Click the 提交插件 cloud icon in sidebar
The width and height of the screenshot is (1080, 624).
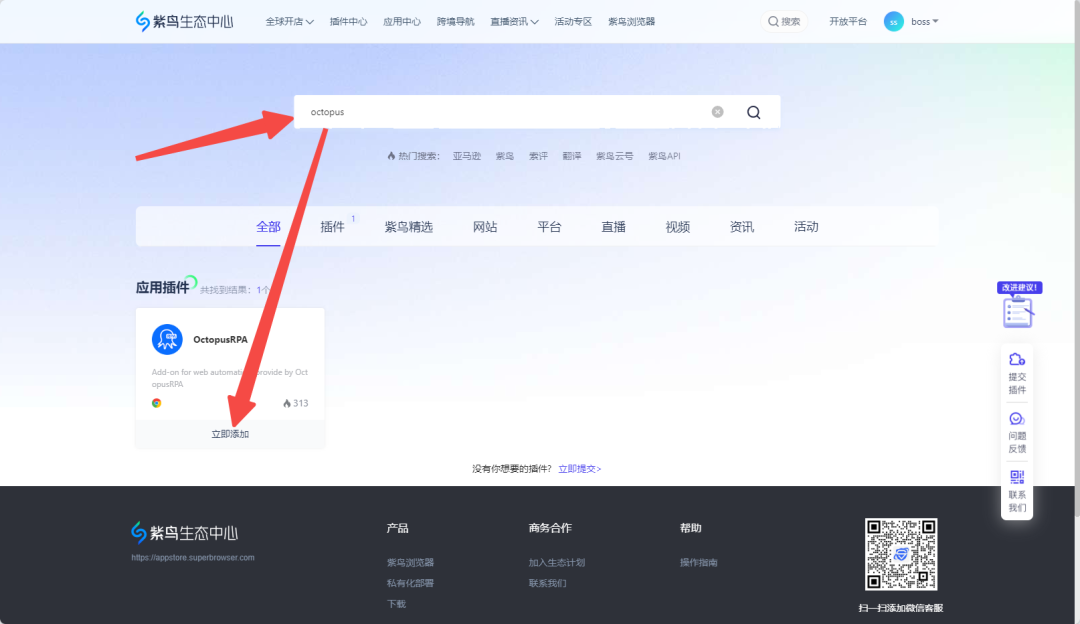(1017, 360)
